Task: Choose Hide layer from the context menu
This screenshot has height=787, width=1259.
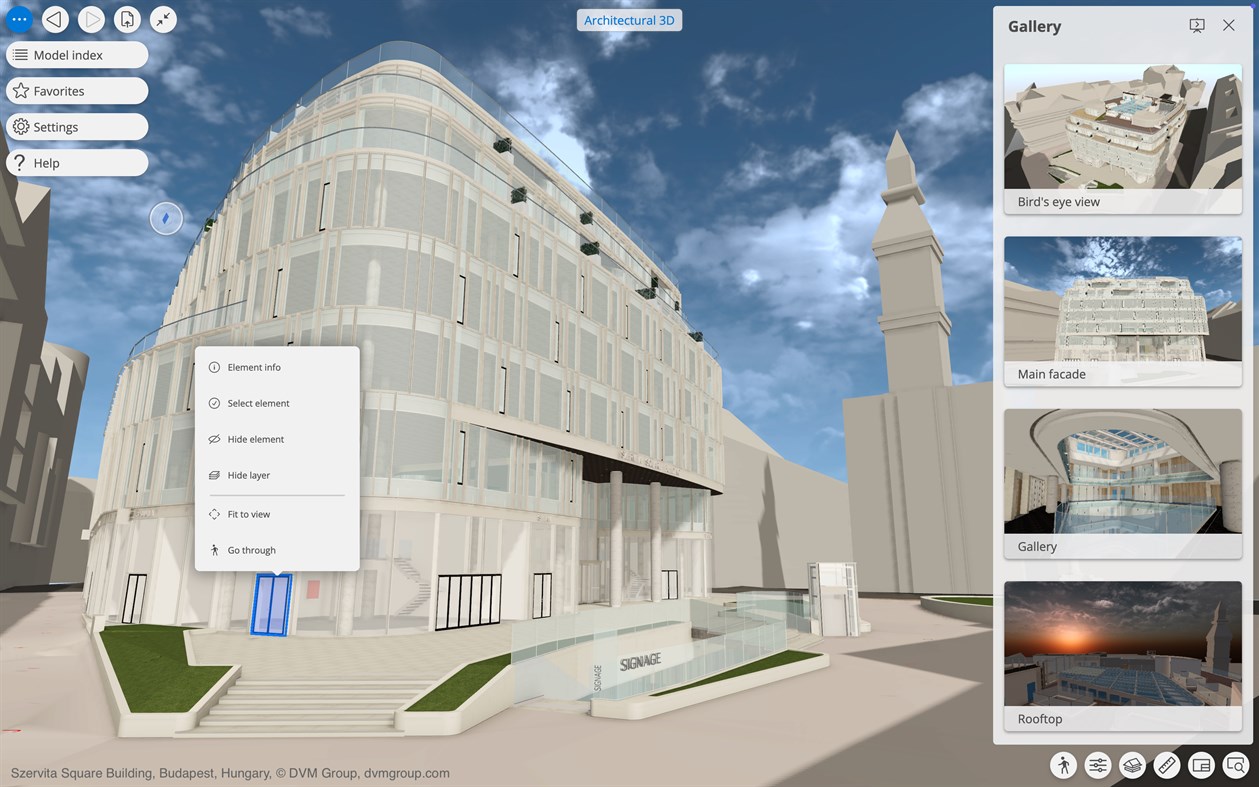Action: (x=252, y=475)
